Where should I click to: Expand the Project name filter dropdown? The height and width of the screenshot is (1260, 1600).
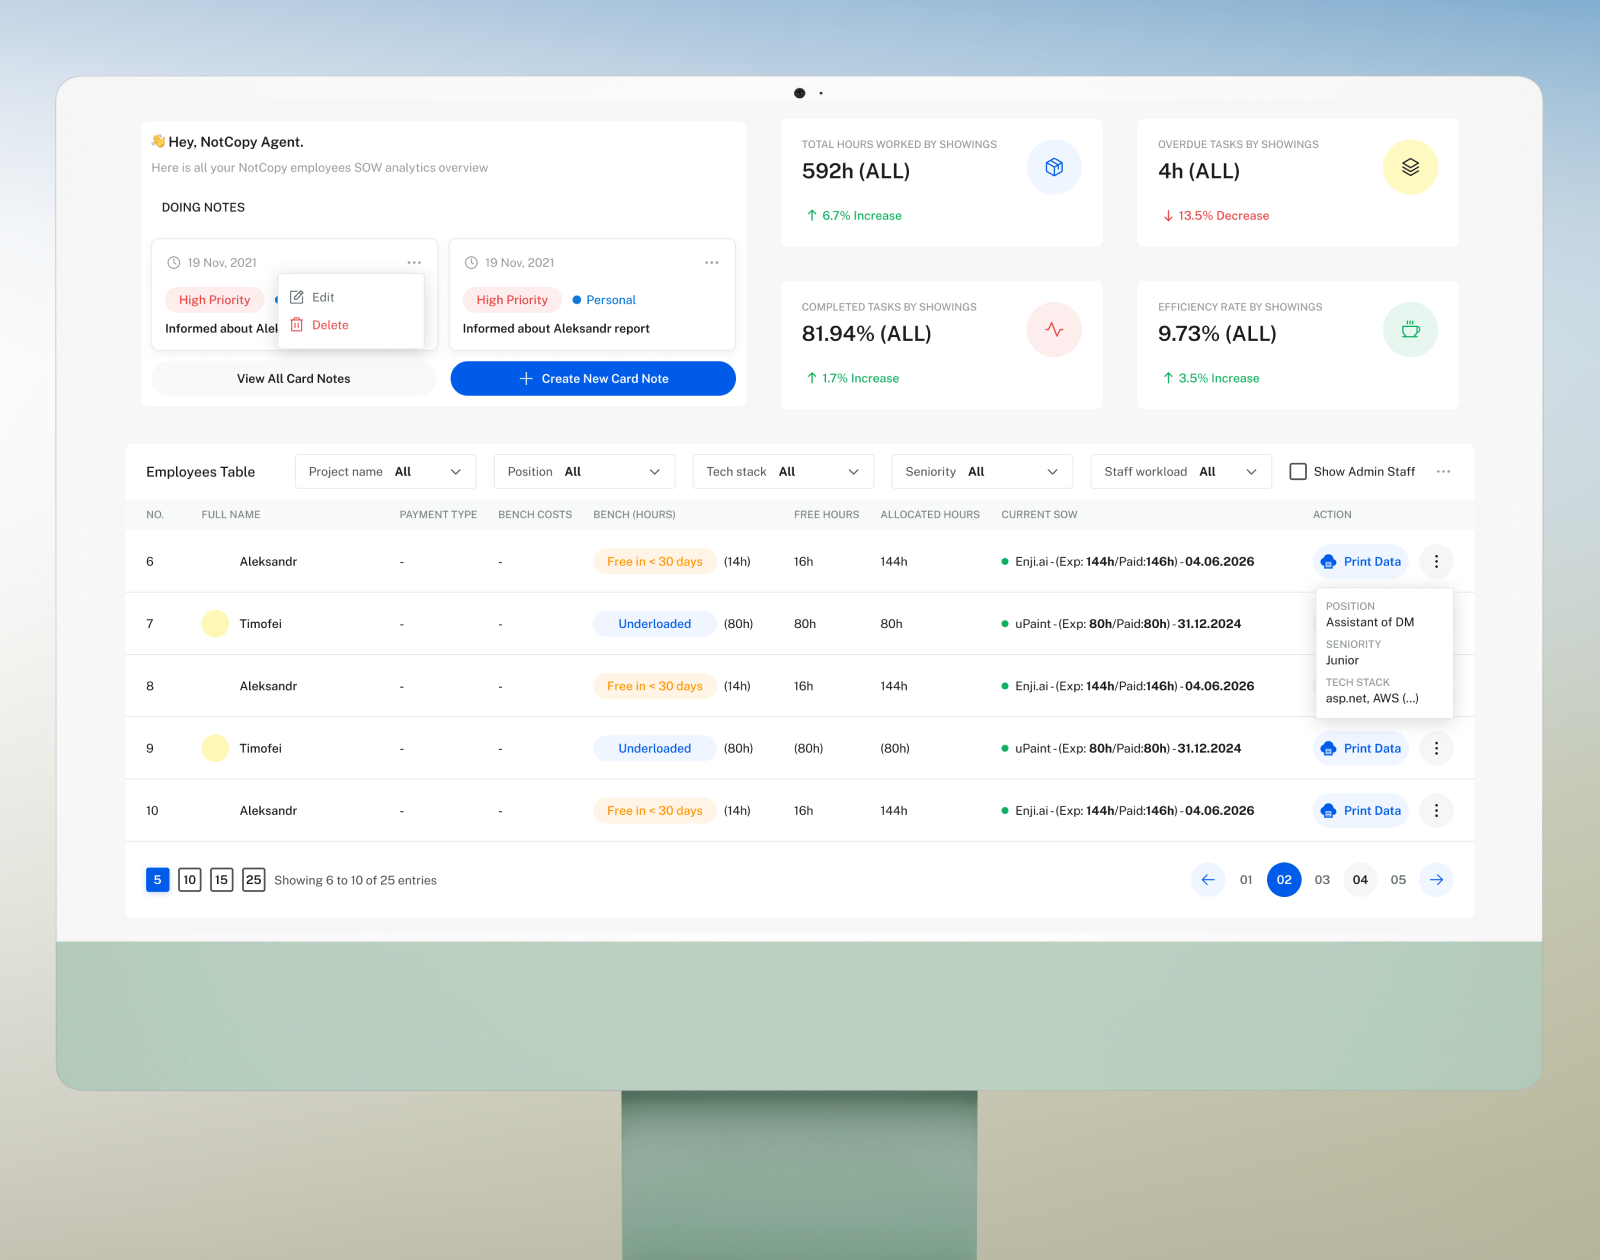click(x=385, y=472)
